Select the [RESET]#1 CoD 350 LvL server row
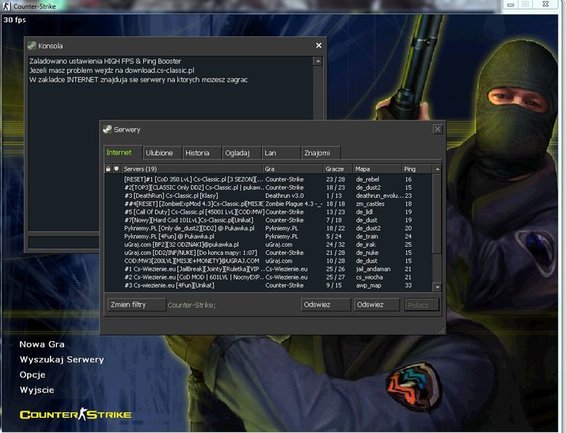Viewport: 566px width, 433px height. click(268, 179)
